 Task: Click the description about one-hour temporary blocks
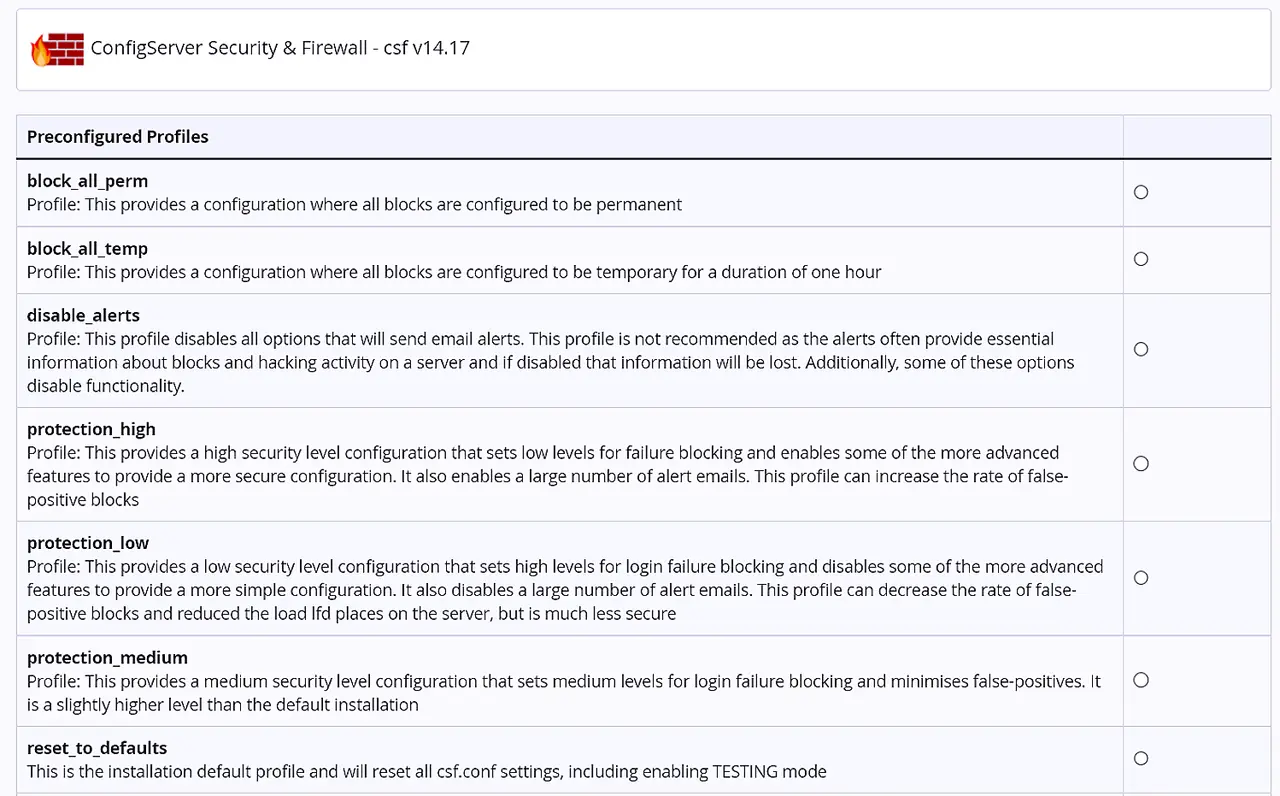454,272
